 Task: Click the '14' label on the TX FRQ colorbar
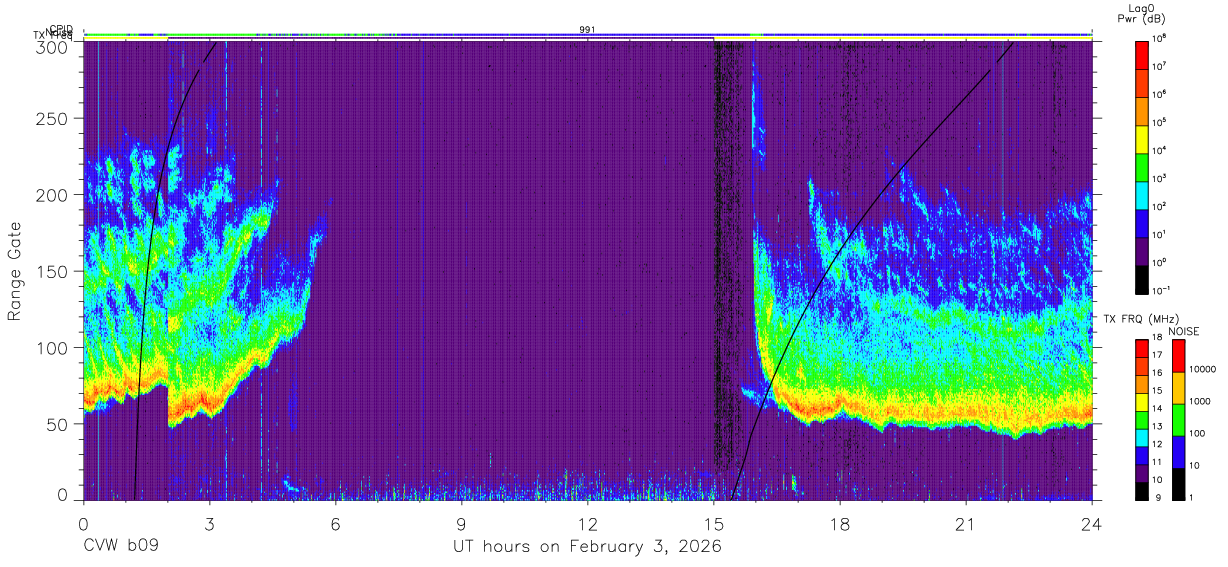(x=1159, y=410)
